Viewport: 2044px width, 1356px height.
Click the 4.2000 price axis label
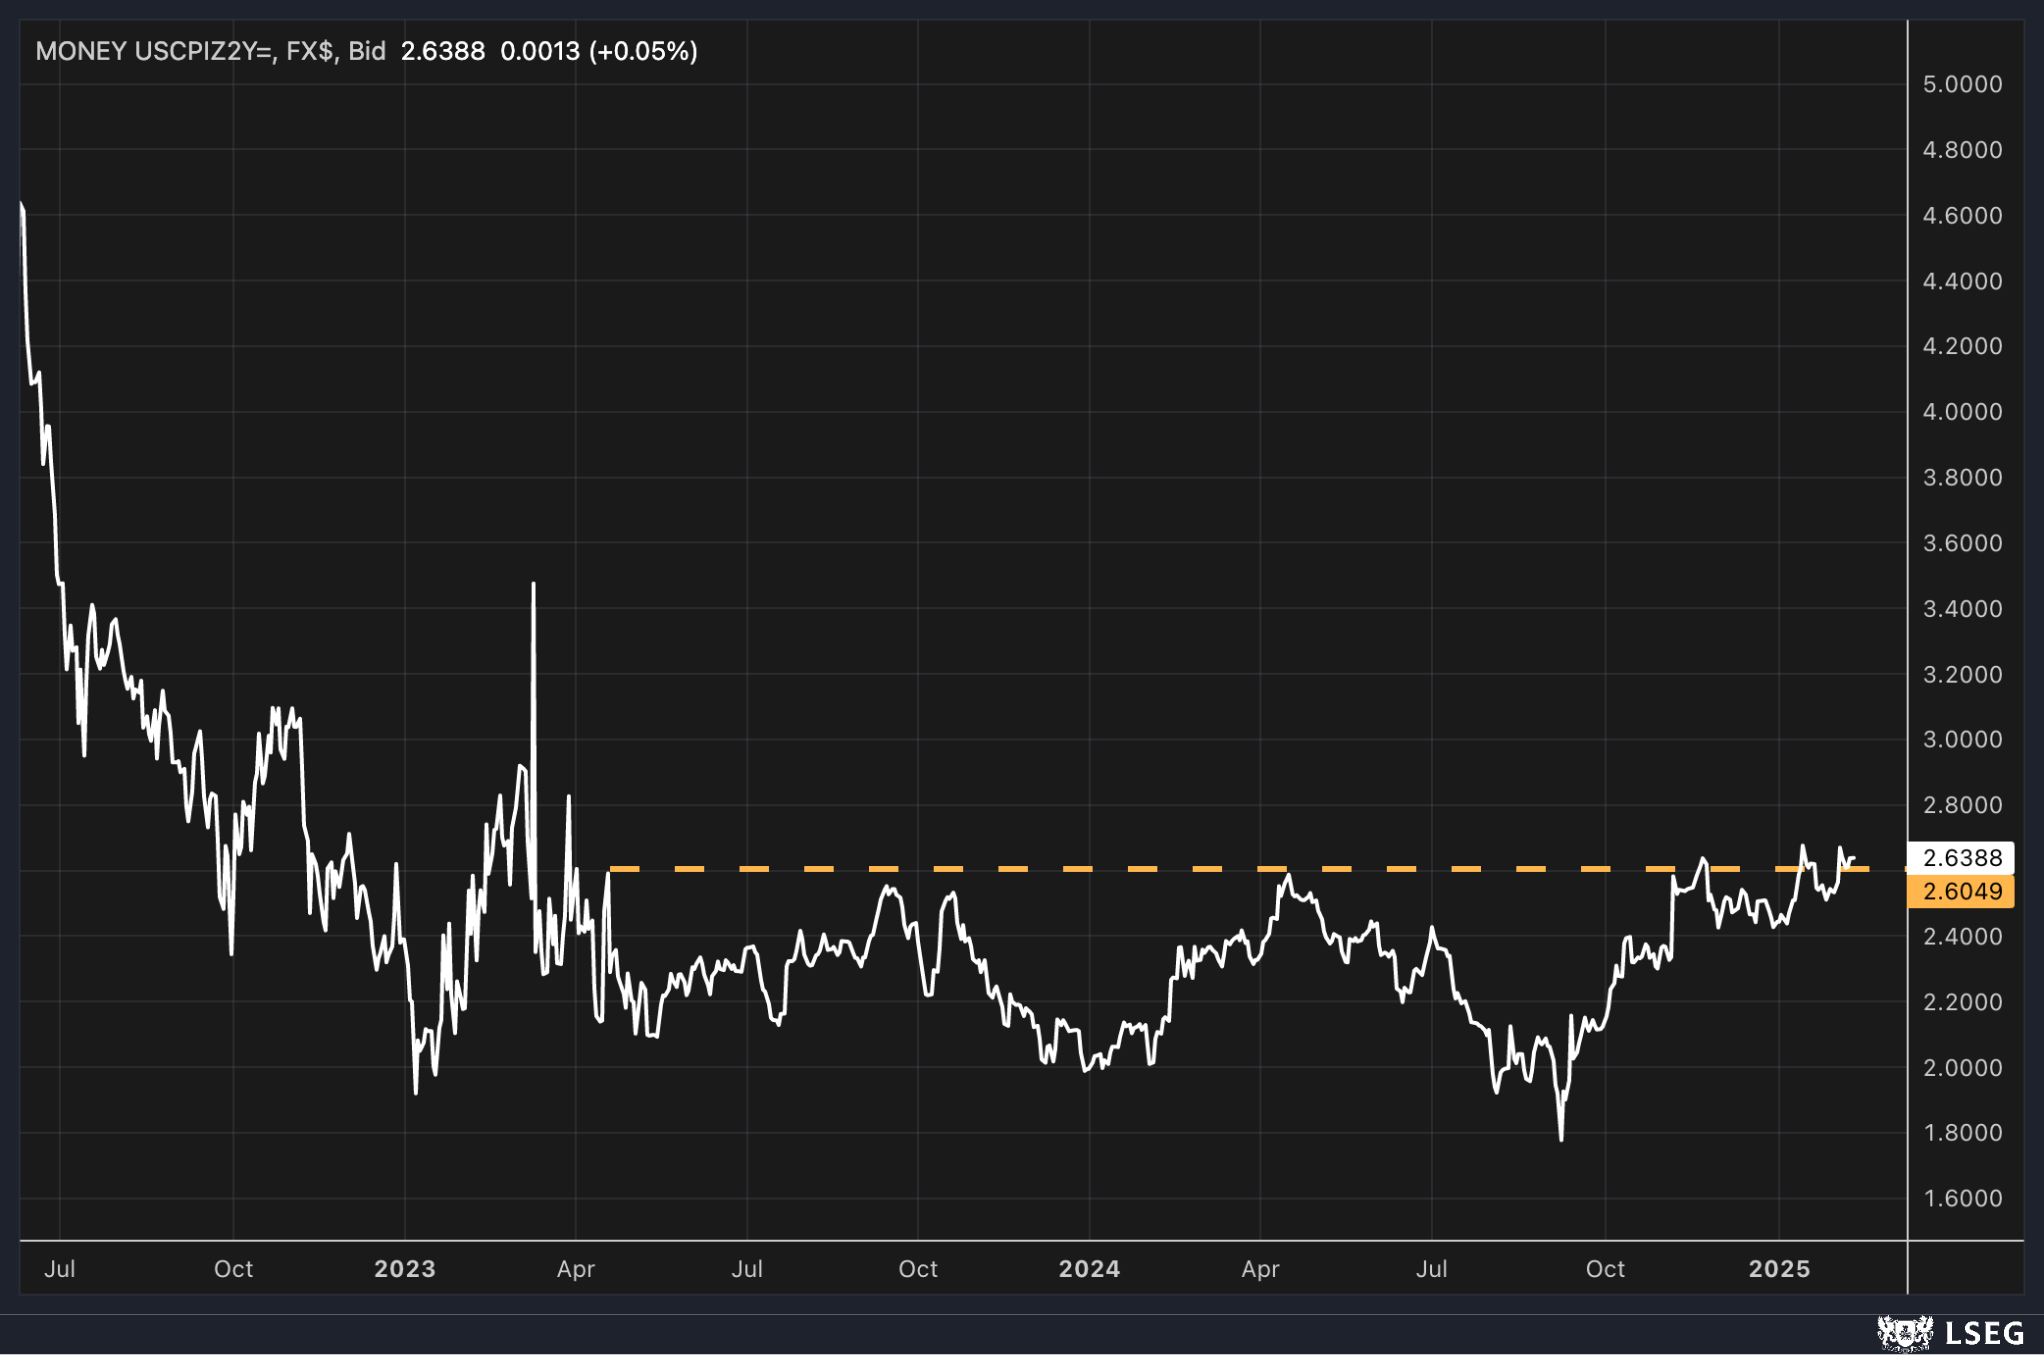click(x=1962, y=346)
